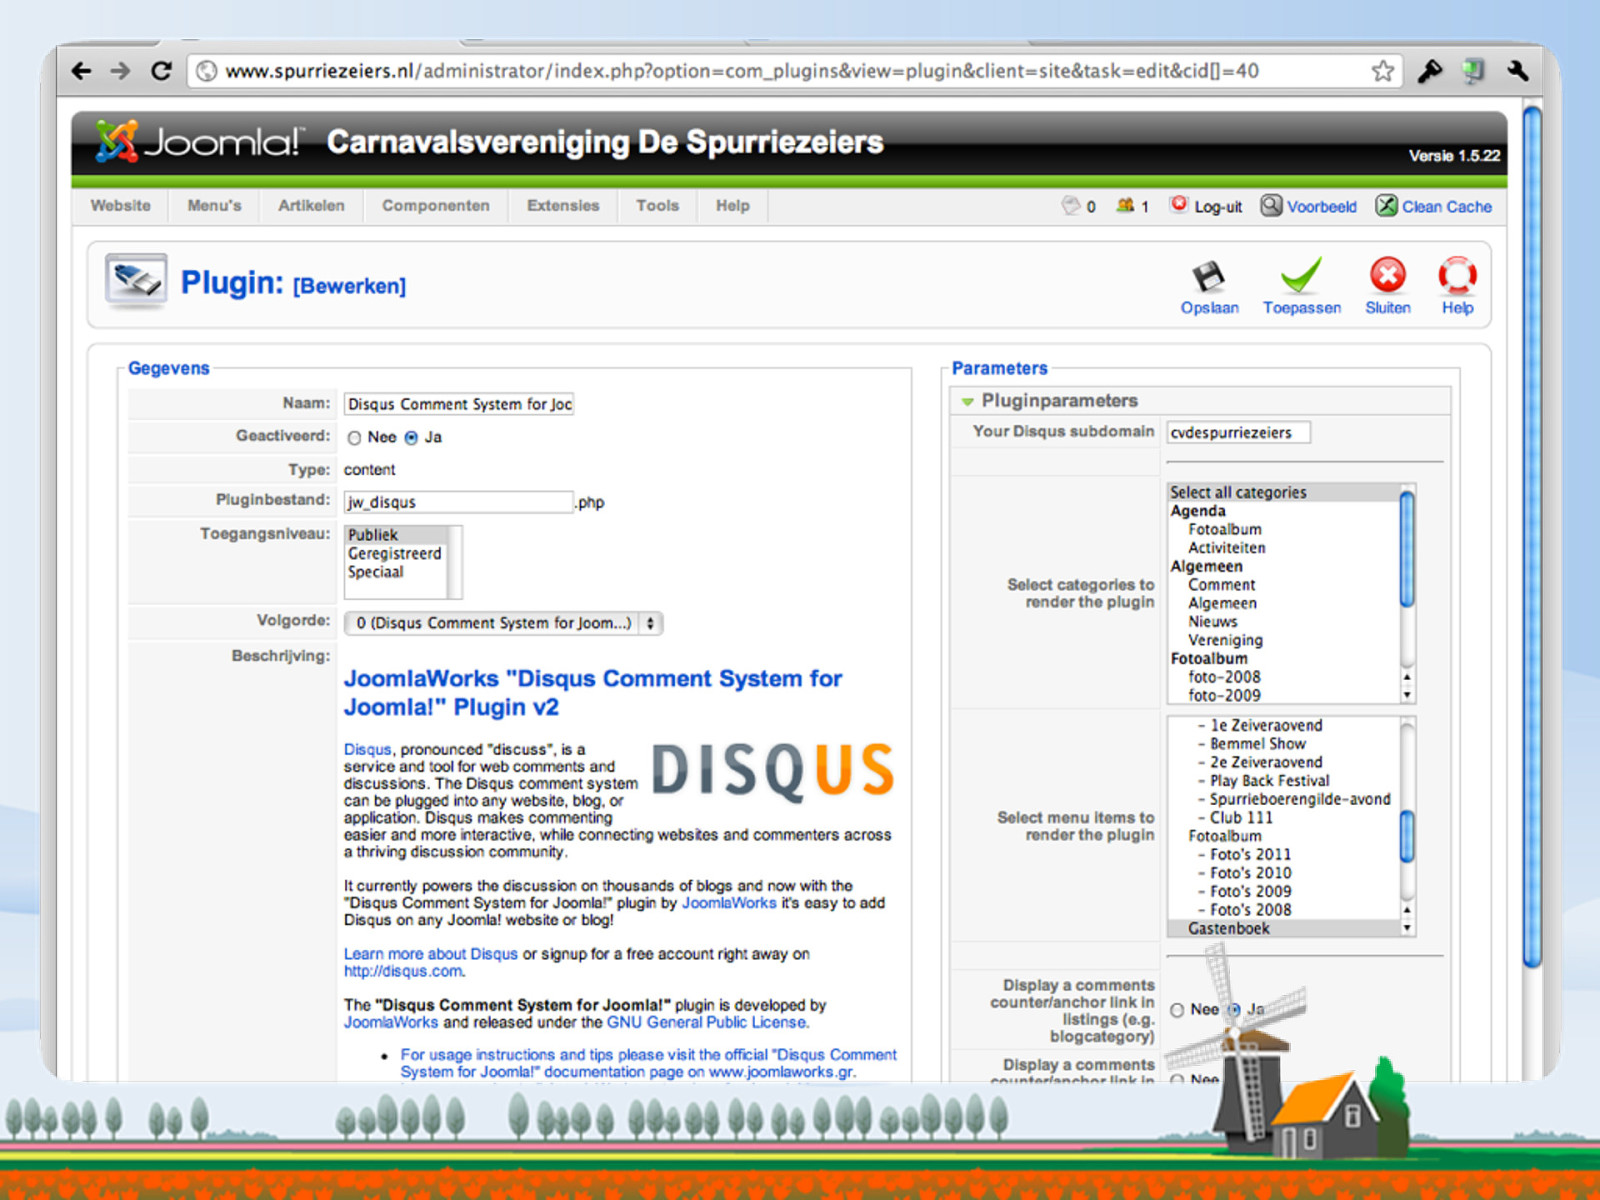Bookmark page with the star icon
1600x1200 pixels.
[1382, 71]
